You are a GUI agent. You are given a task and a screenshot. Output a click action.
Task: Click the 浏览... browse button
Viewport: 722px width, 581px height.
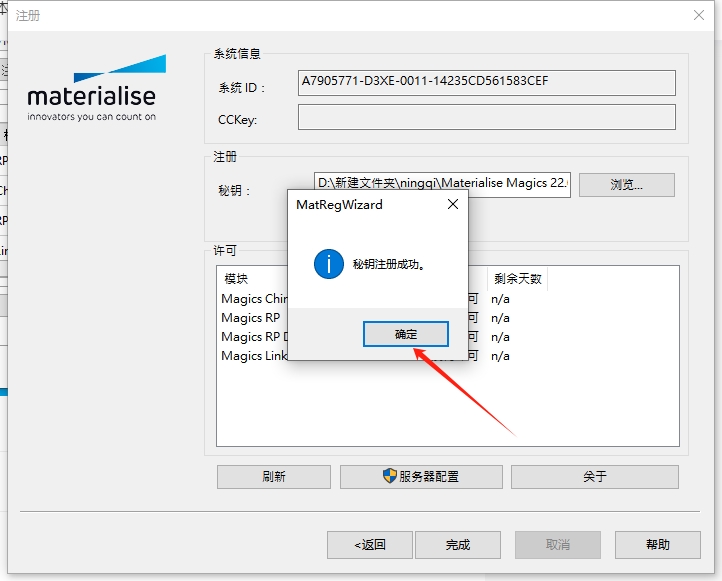point(627,185)
